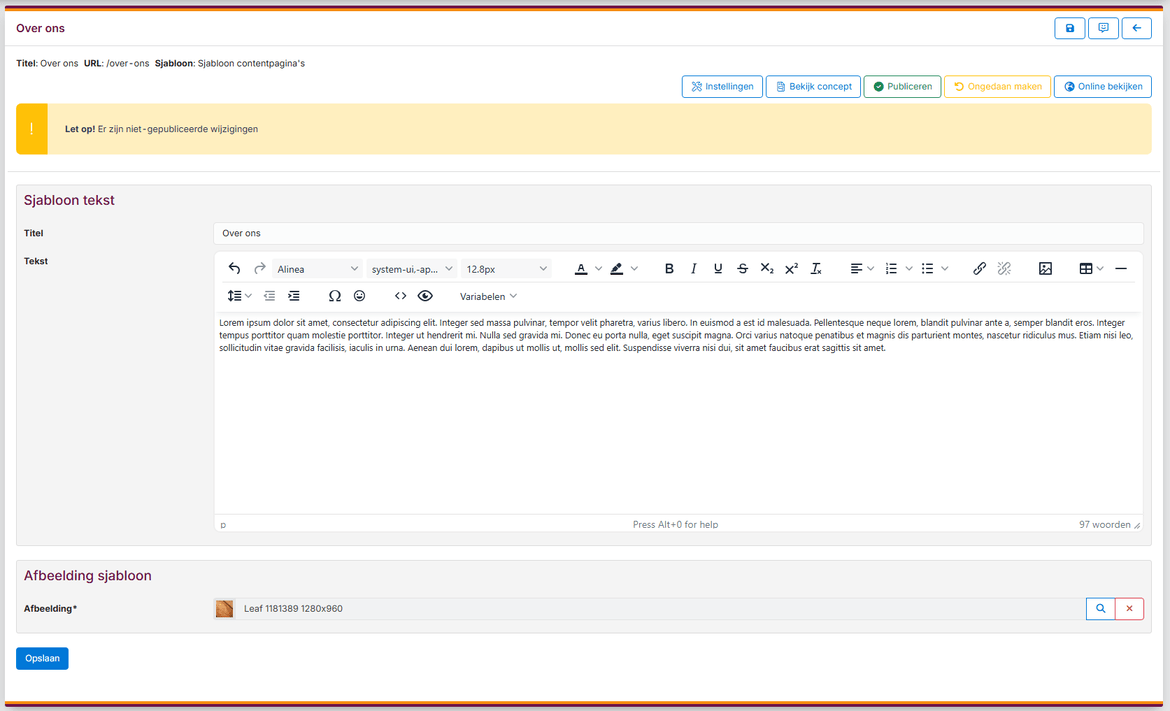Viewport: 1170px width, 711px height.
Task: Click the Titel input field
Action: (677, 233)
